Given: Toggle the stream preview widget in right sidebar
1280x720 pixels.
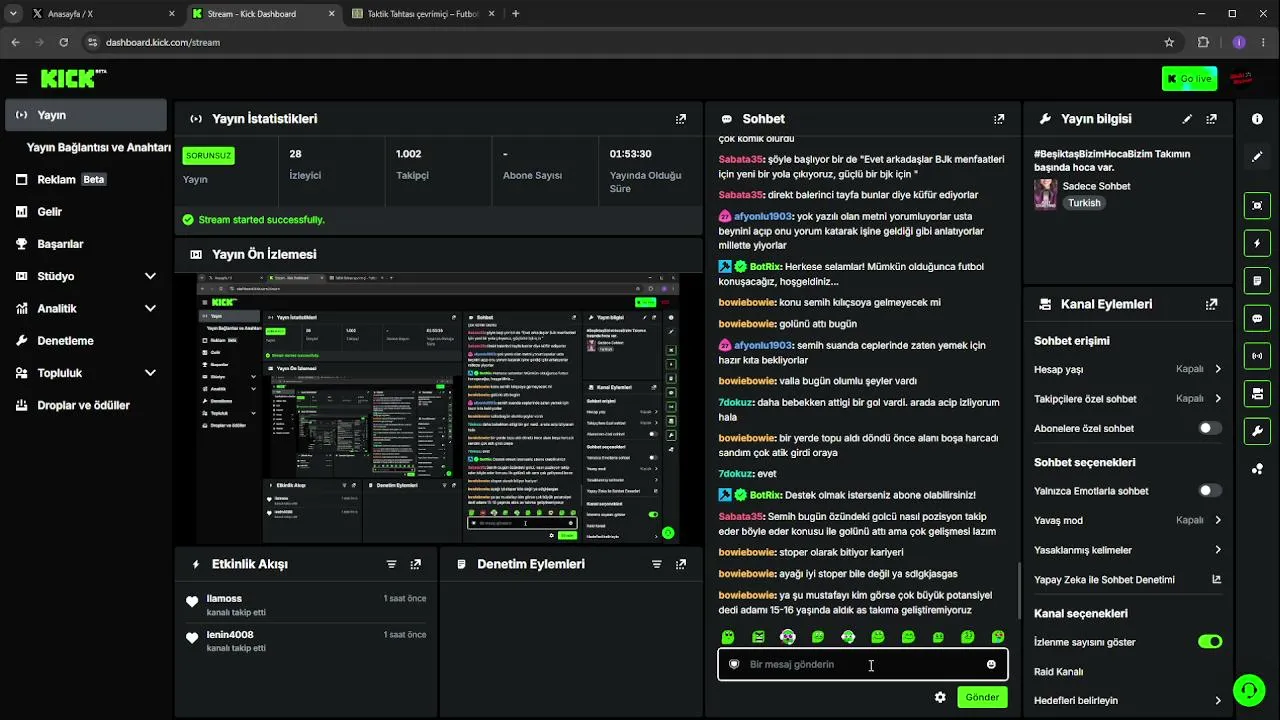Looking at the screenshot, I should coord(1257,205).
